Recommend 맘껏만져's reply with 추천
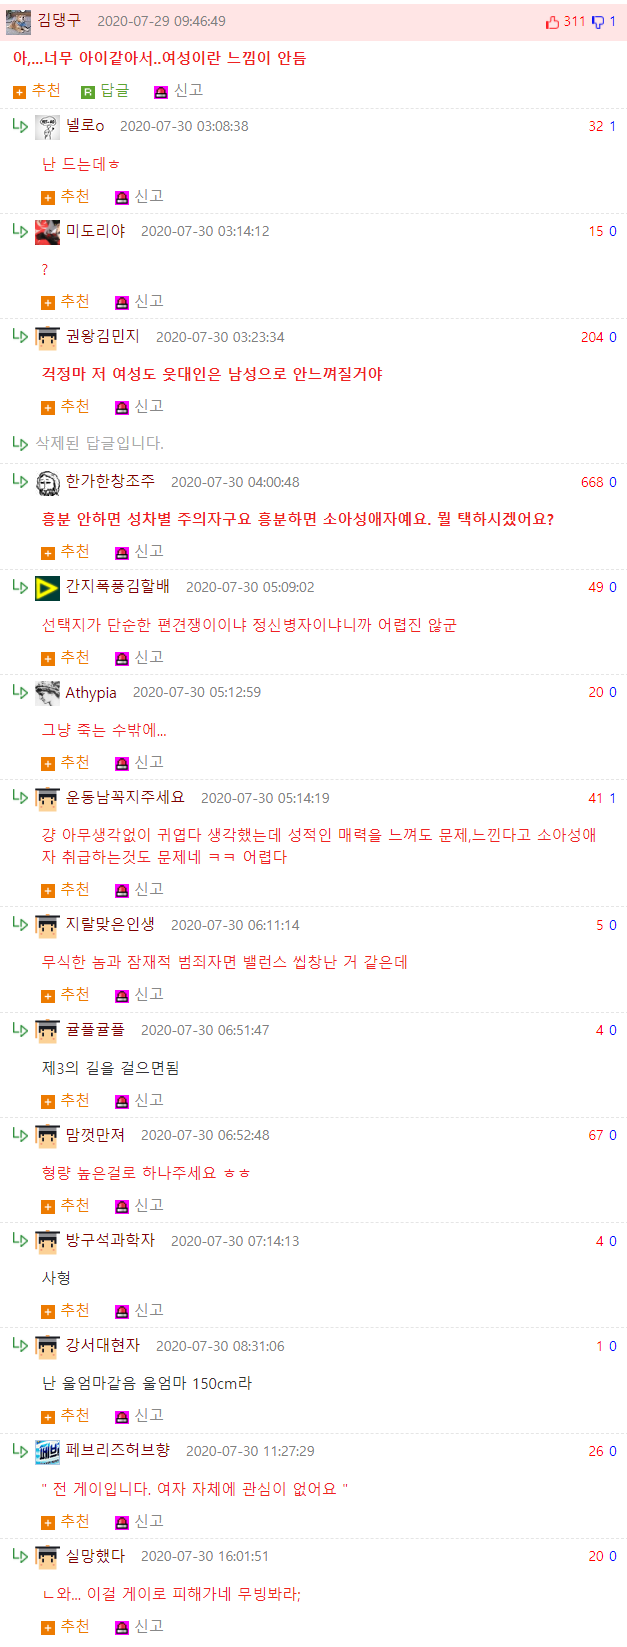Image resolution: width=627 pixels, height=1647 pixels. click(x=66, y=1205)
